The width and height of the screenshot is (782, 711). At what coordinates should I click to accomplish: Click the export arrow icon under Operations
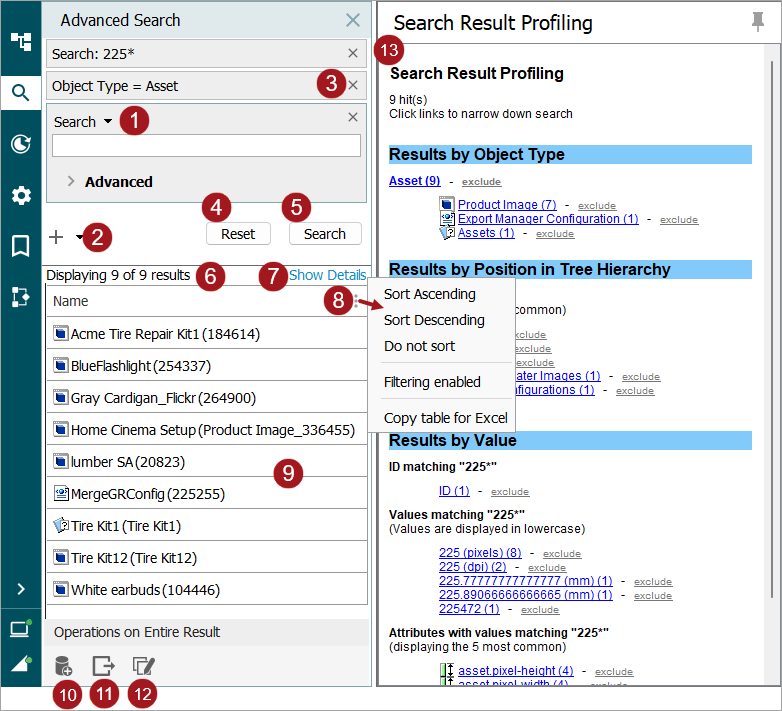click(103, 666)
